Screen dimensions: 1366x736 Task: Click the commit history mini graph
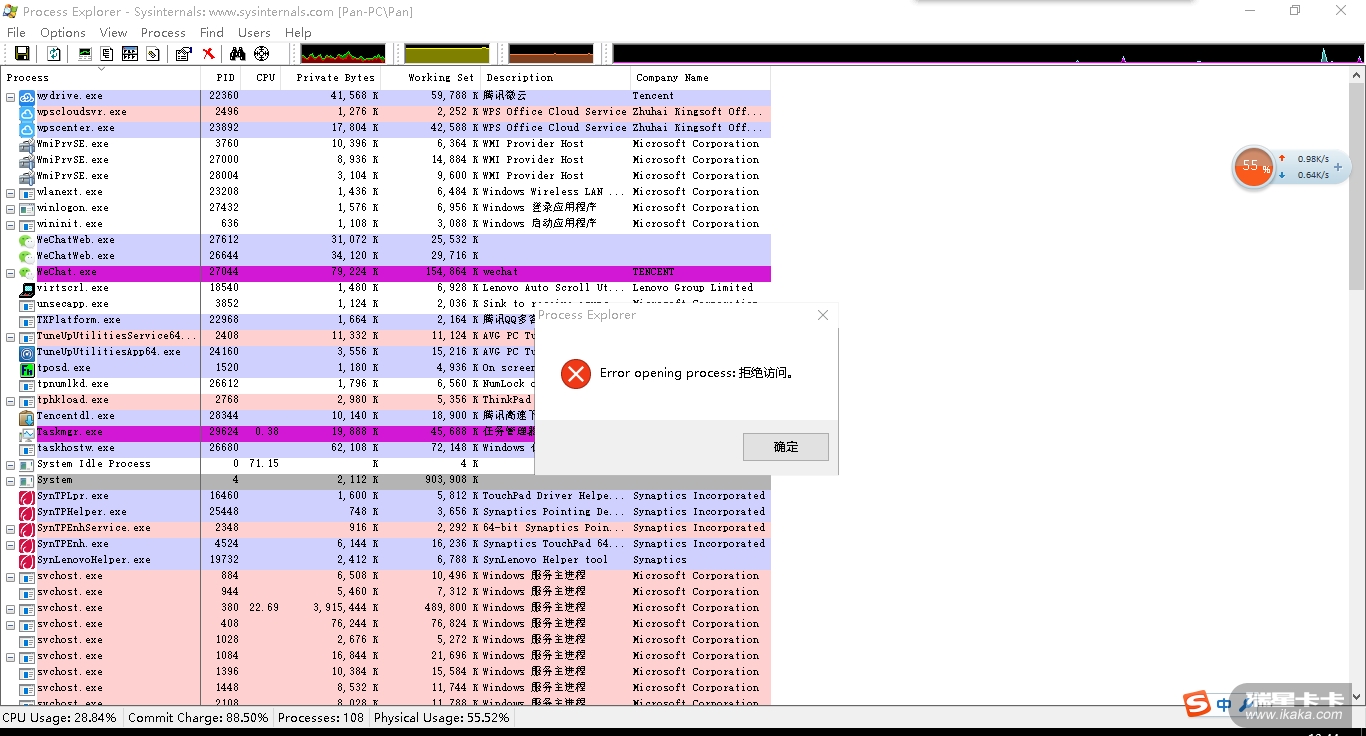pos(447,54)
